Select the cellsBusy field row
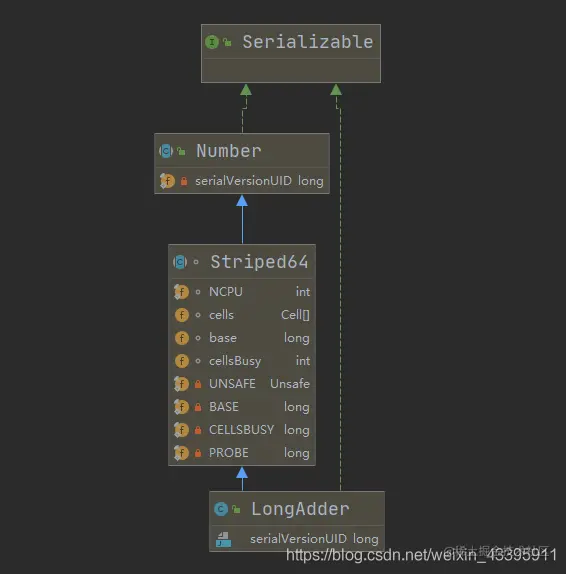This screenshot has width=566, height=574. tap(242, 361)
